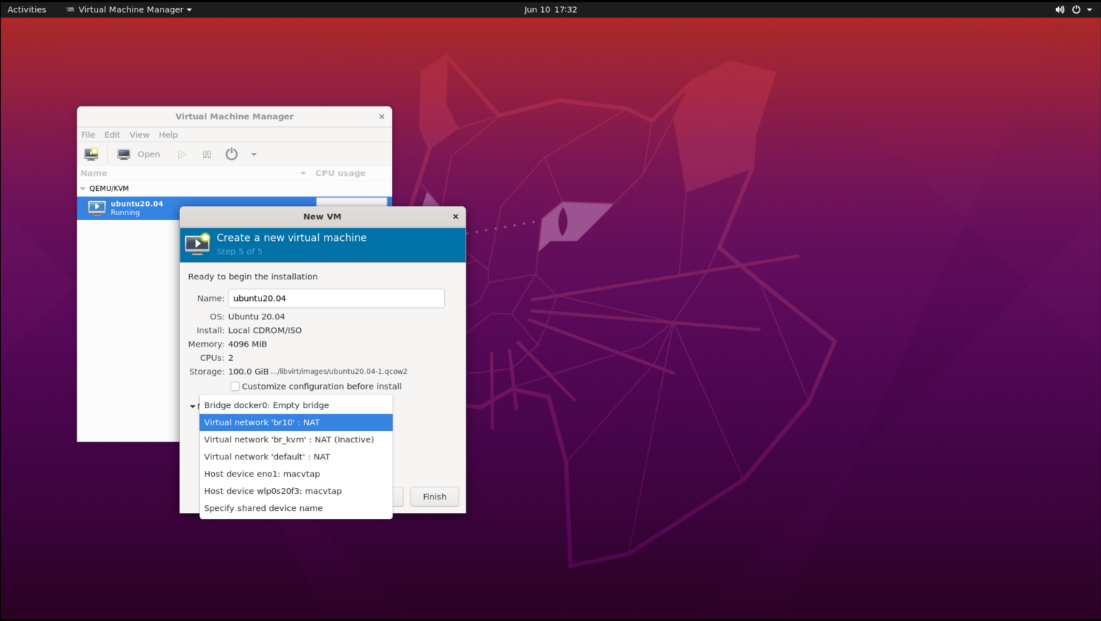Click the Virtual Machine Manager top bar icon
This screenshot has width=1101, height=621.
click(70, 9)
